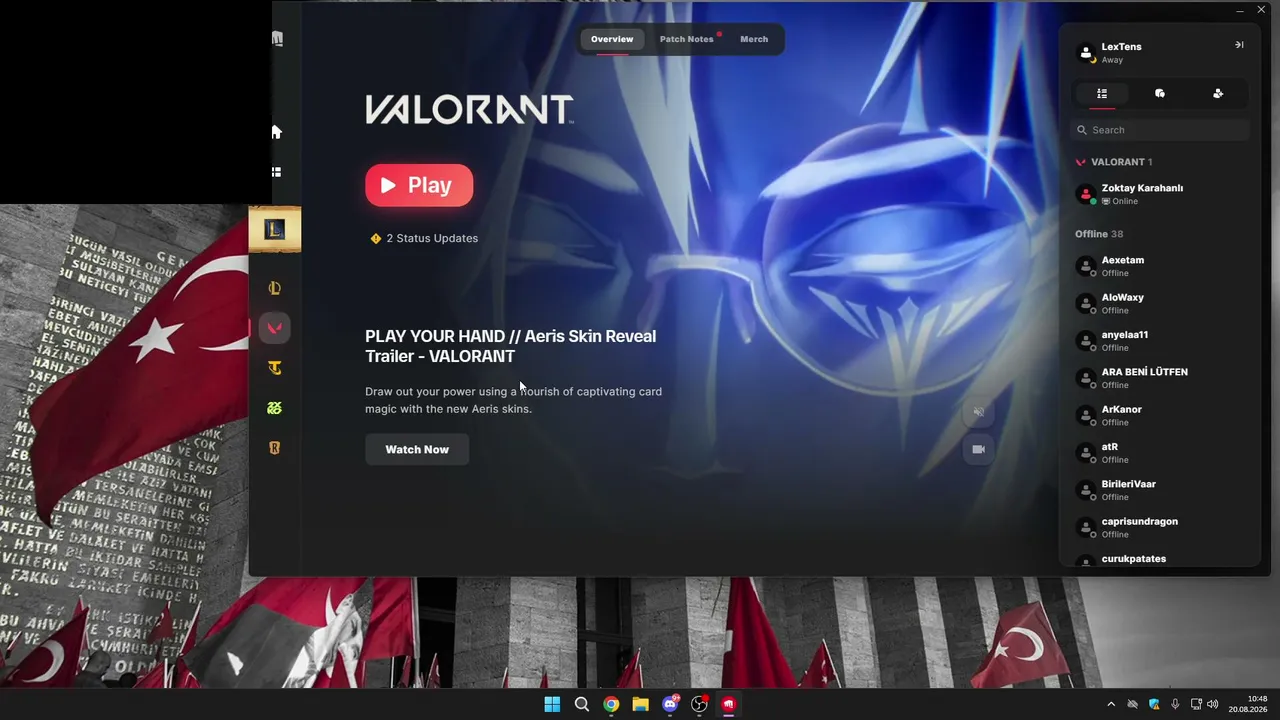This screenshot has height=720, width=1280.
Task: Minimize the Riot Client window
Action: (x=1240, y=10)
